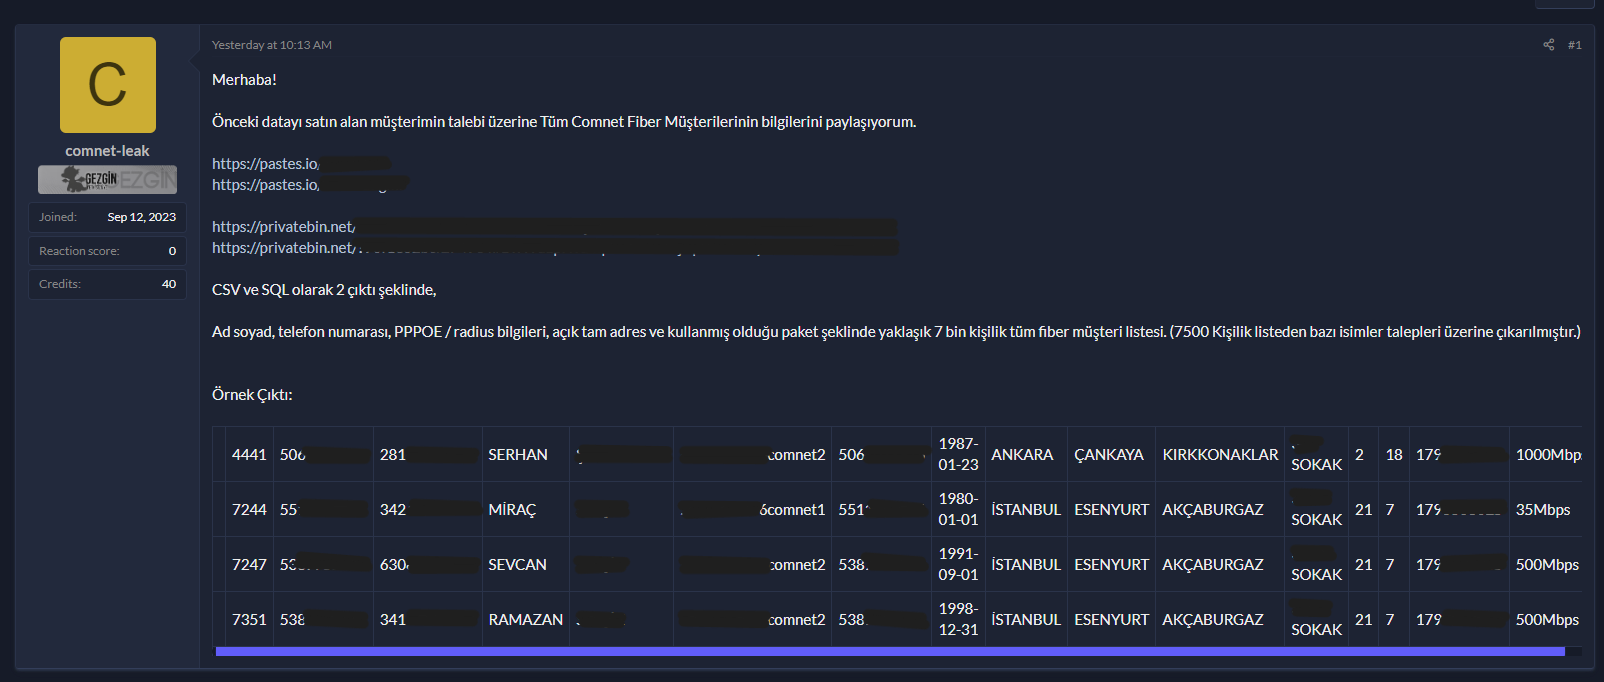Select the ANKARA cell in the table

(x=1022, y=455)
